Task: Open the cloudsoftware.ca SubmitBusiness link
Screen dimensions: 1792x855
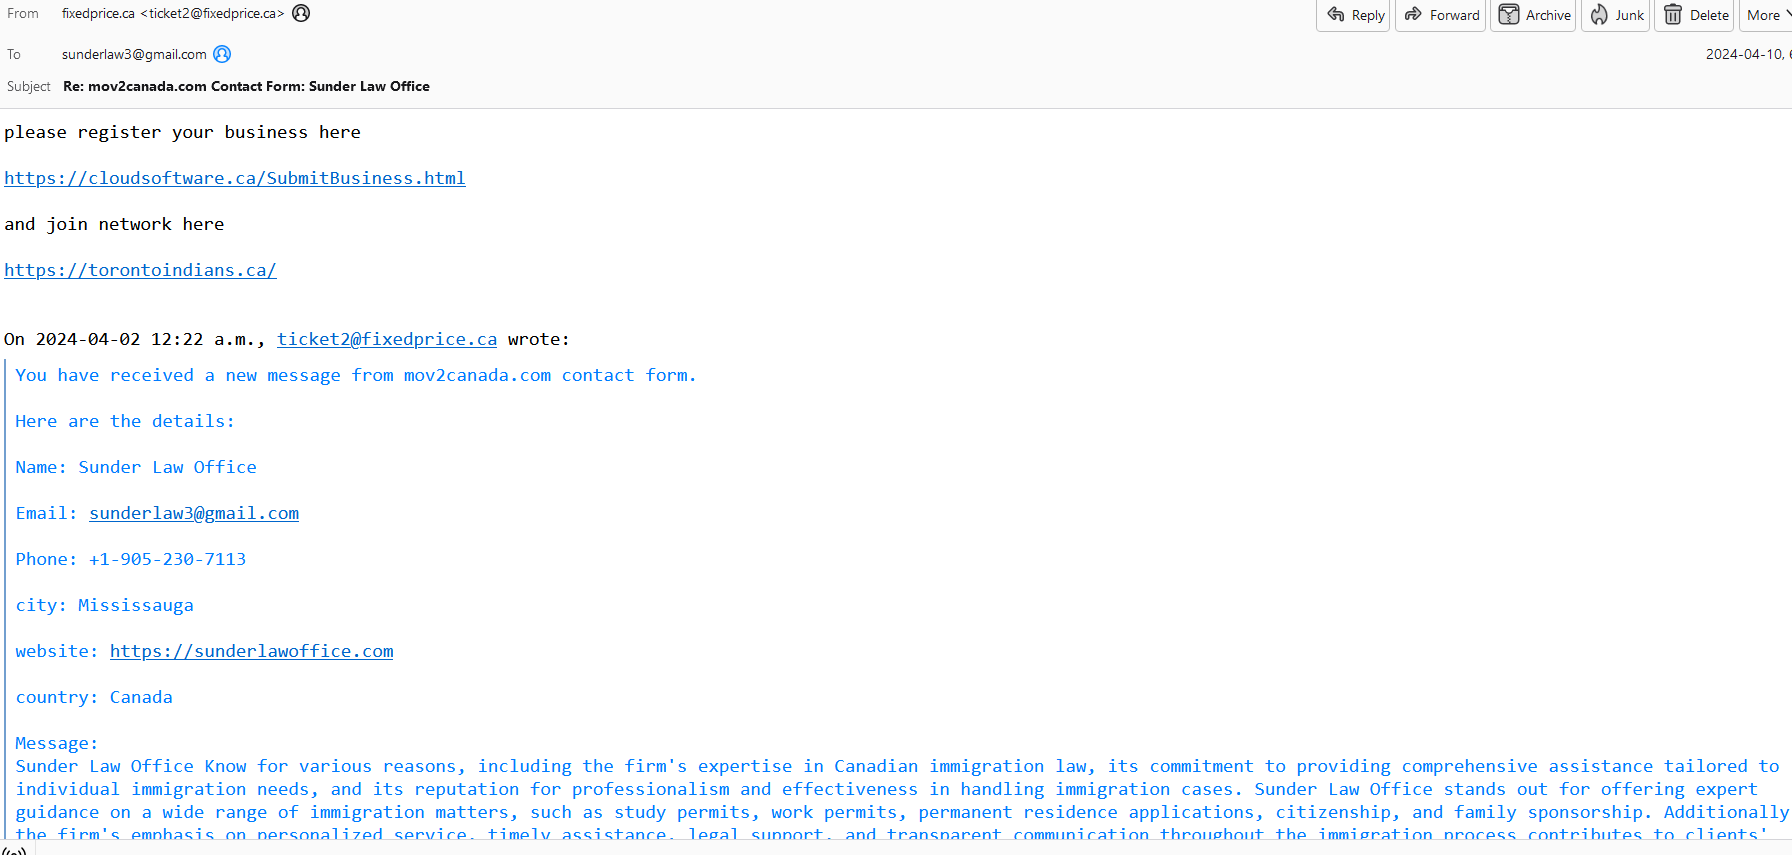Action: pos(235,178)
